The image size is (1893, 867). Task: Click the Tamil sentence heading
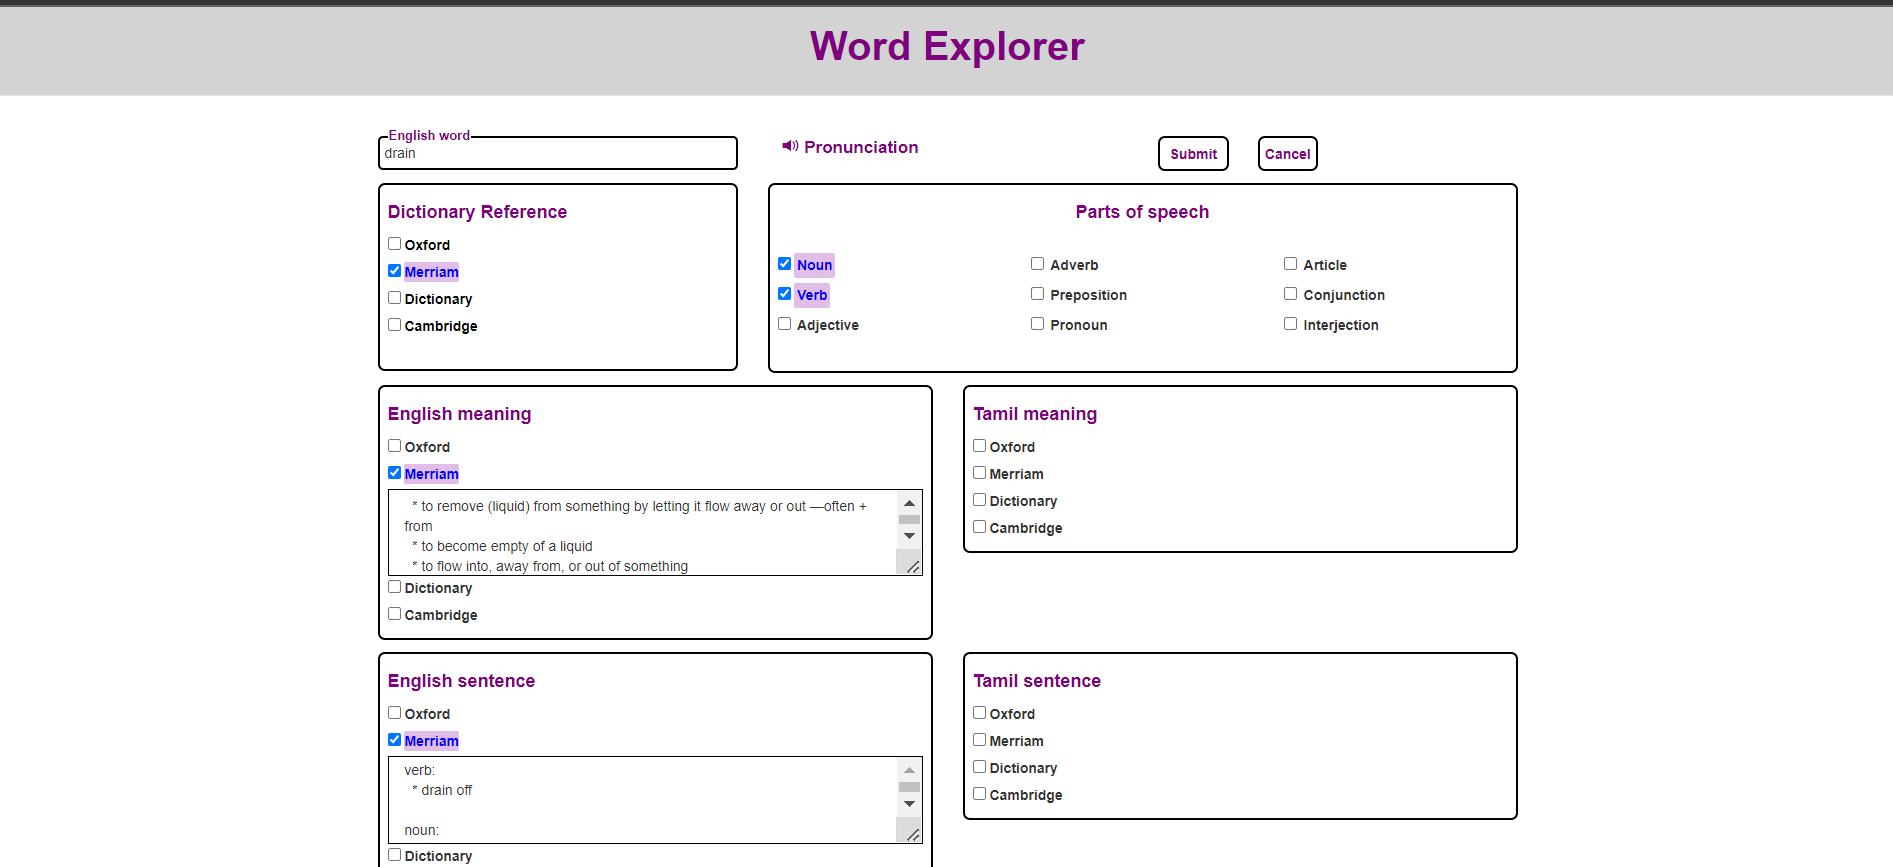(1037, 681)
